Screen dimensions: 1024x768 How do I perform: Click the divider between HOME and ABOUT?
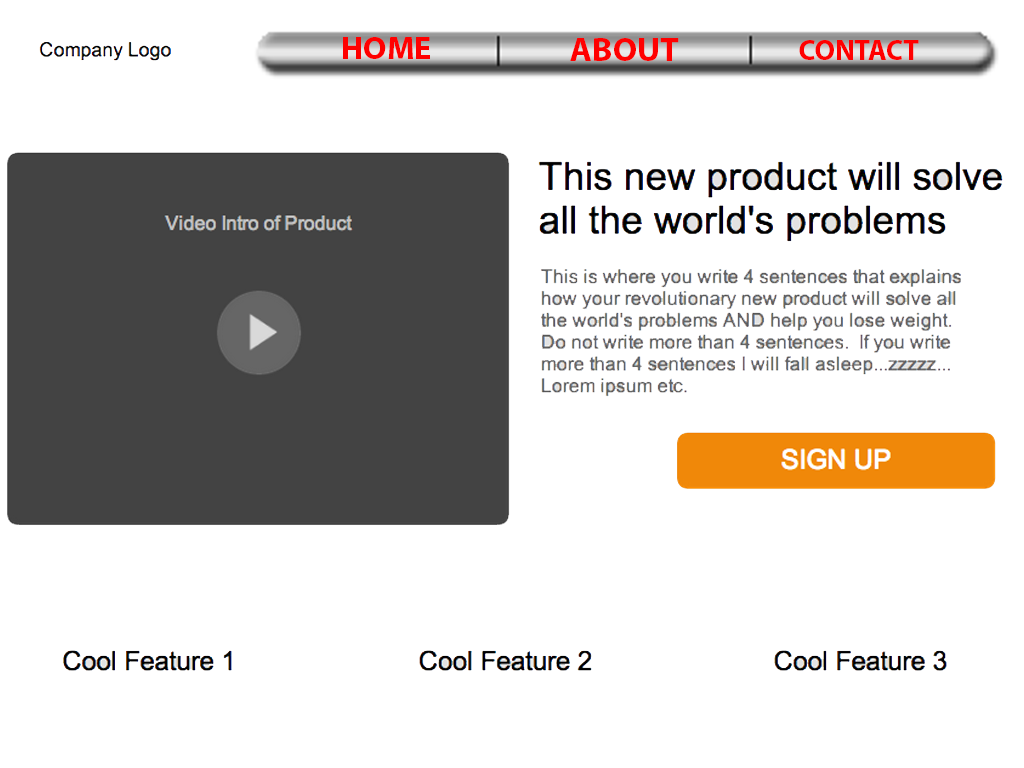tap(498, 51)
